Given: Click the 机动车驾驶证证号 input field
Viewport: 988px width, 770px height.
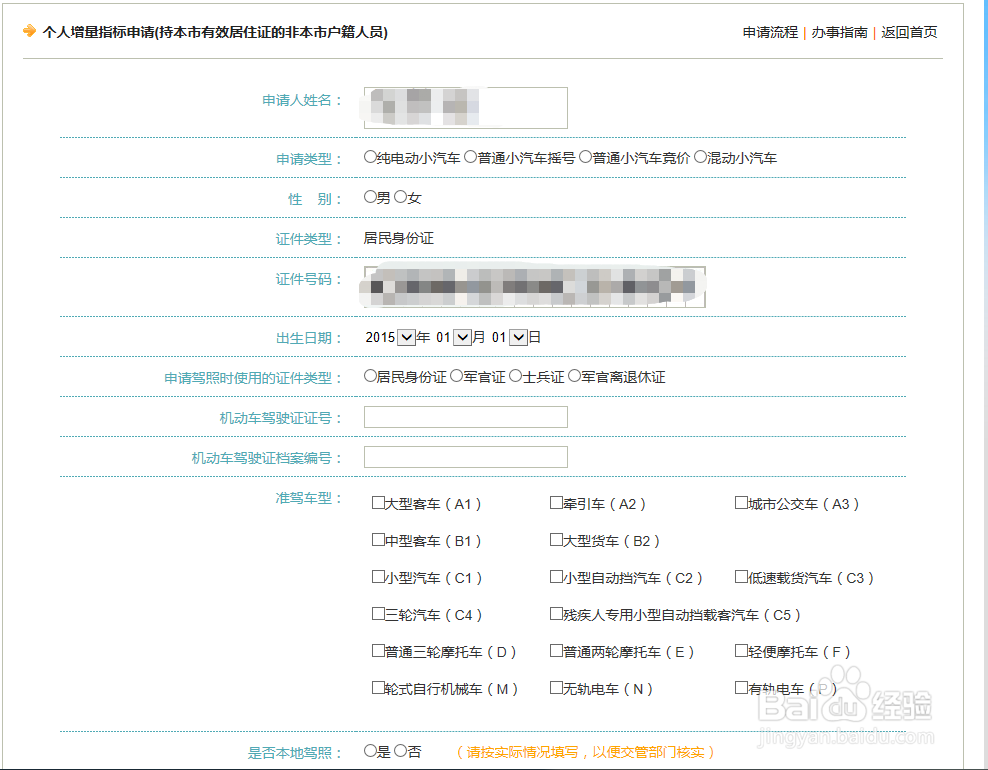Looking at the screenshot, I should click(x=464, y=417).
